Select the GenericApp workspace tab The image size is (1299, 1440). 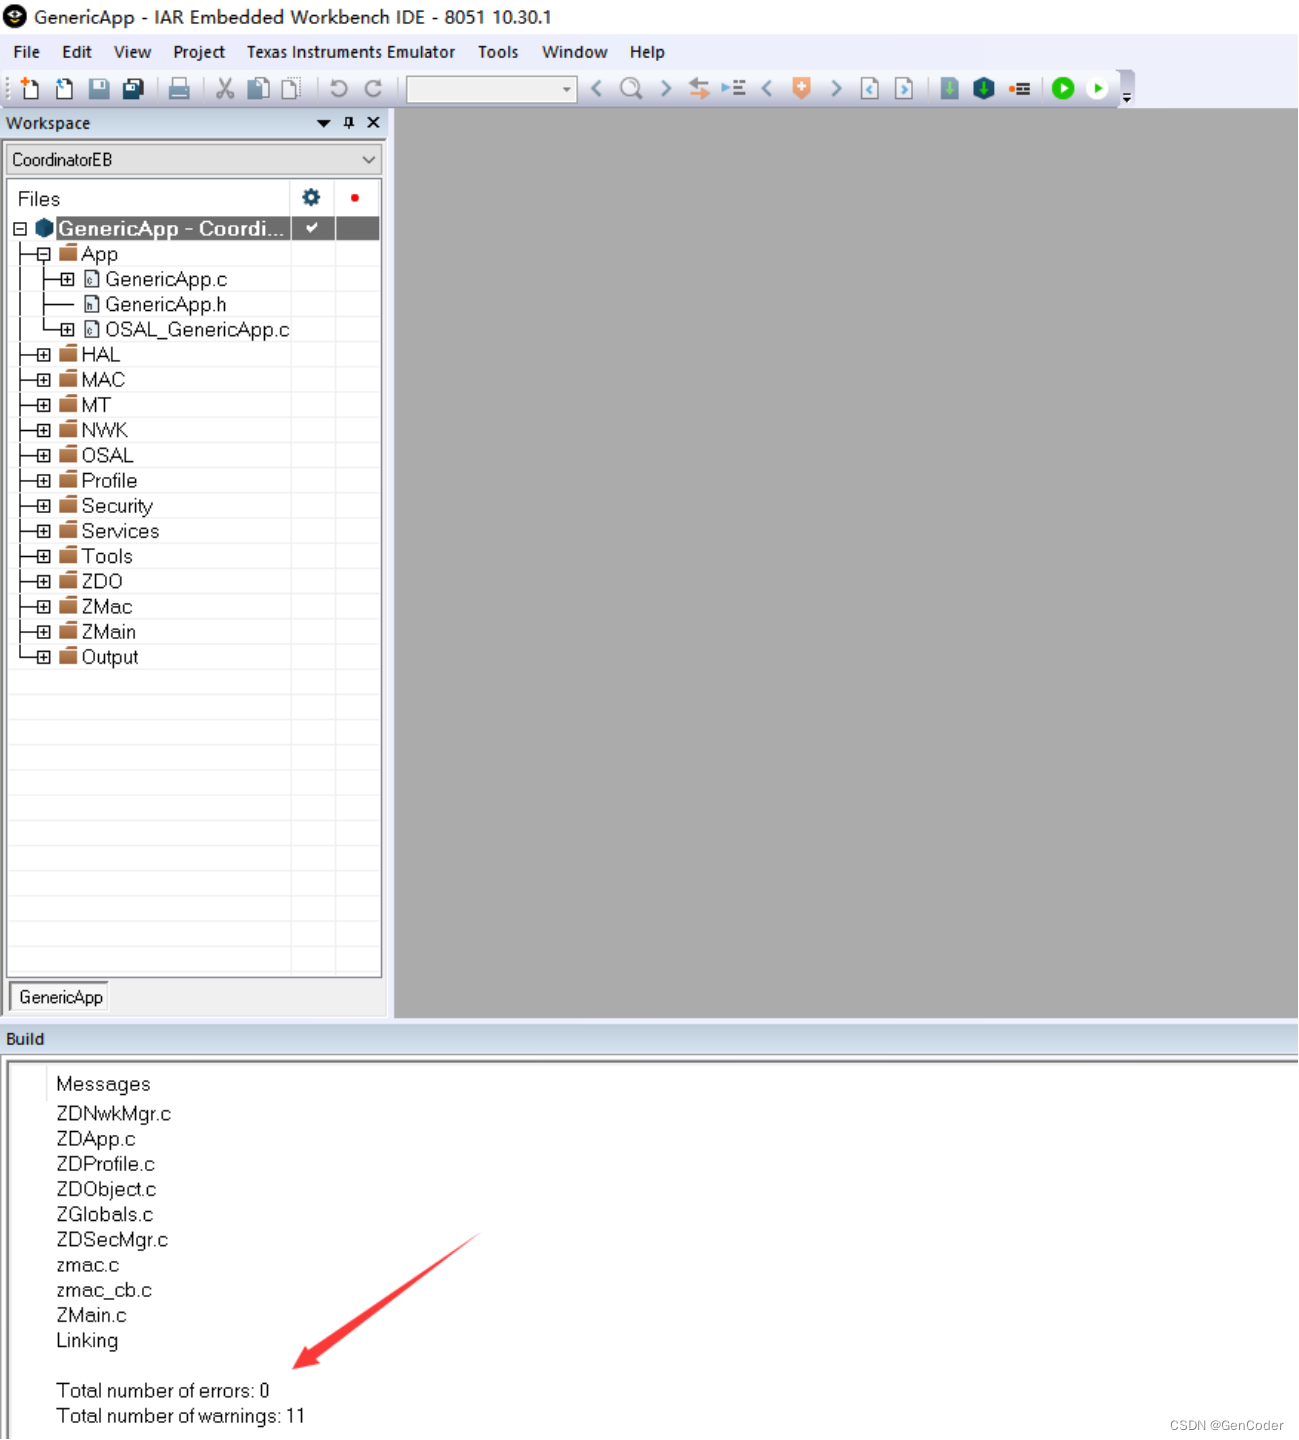pyautogui.click(x=60, y=997)
